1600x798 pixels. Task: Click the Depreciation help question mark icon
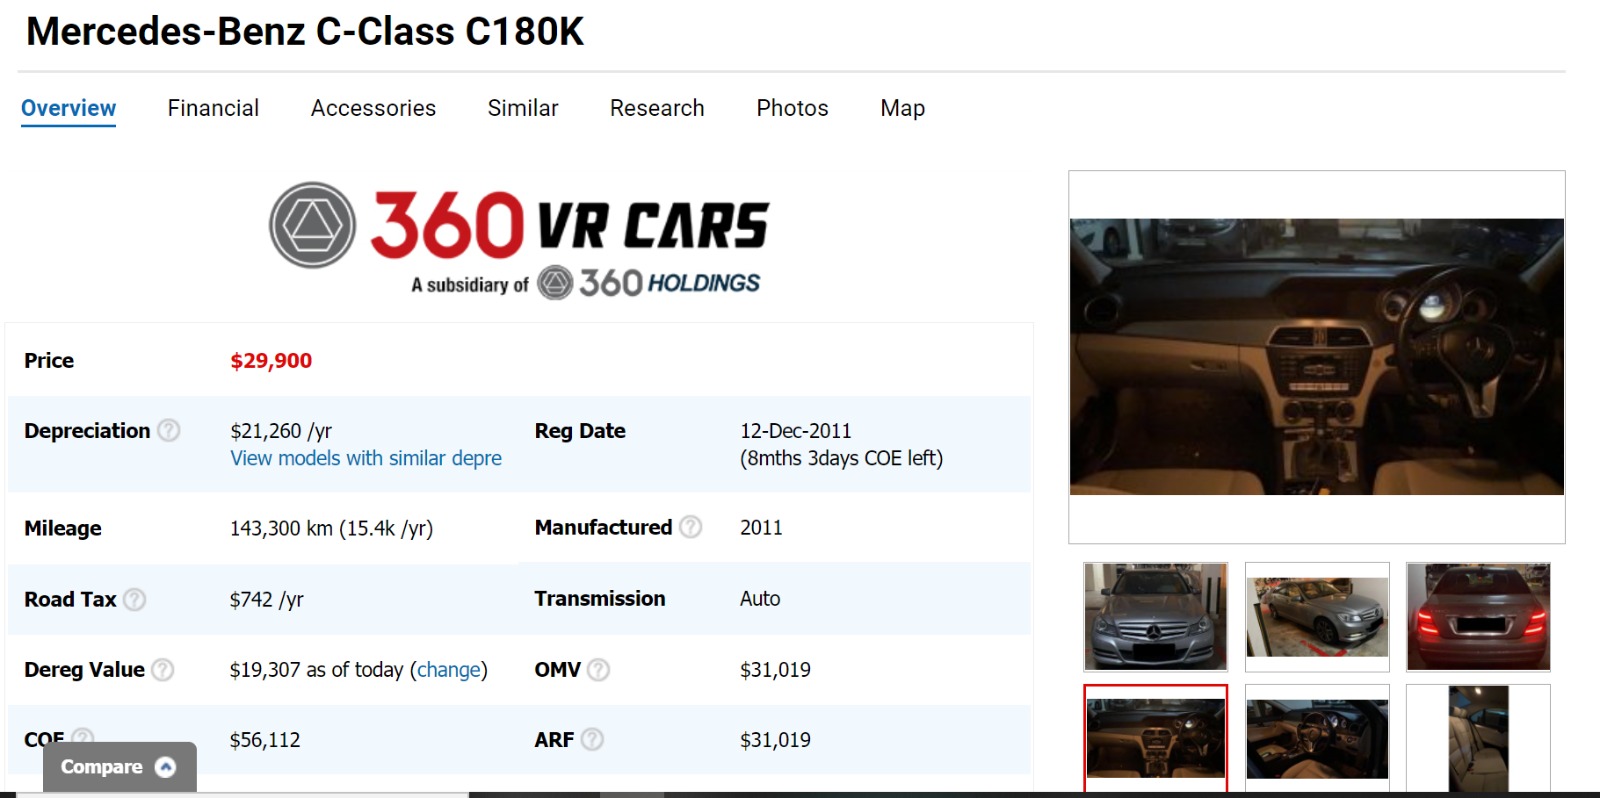[x=169, y=431]
